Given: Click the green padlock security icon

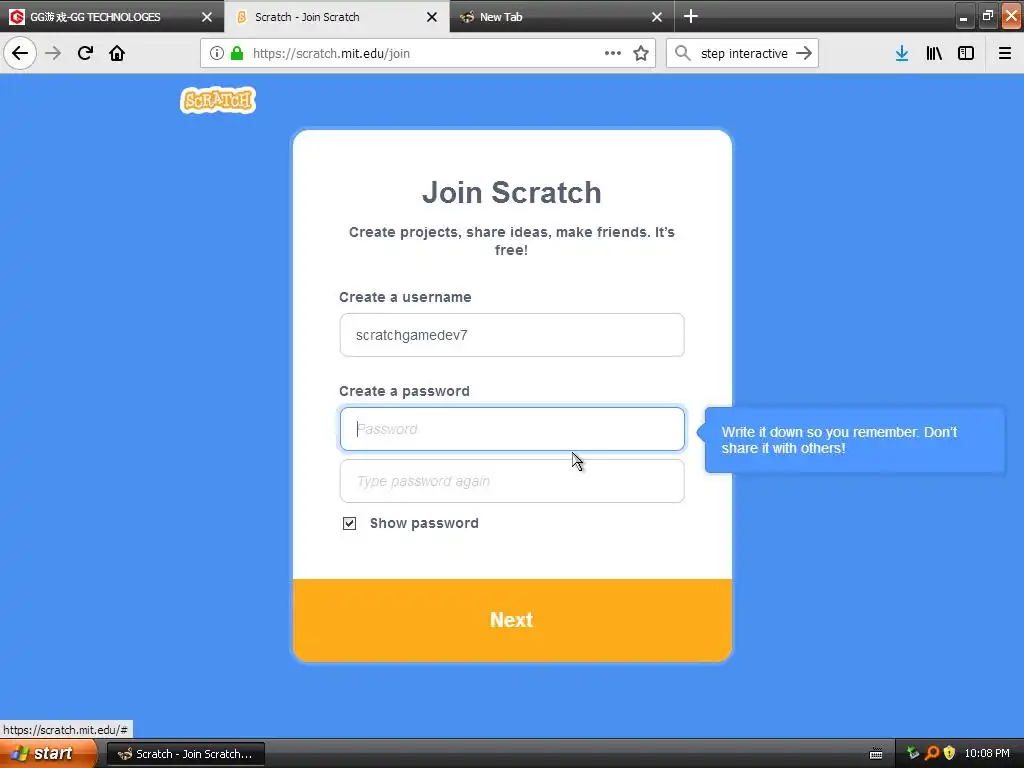Looking at the screenshot, I should (237, 53).
